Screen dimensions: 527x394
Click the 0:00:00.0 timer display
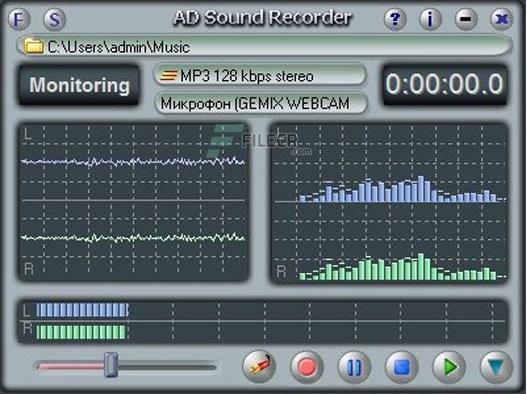(444, 84)
